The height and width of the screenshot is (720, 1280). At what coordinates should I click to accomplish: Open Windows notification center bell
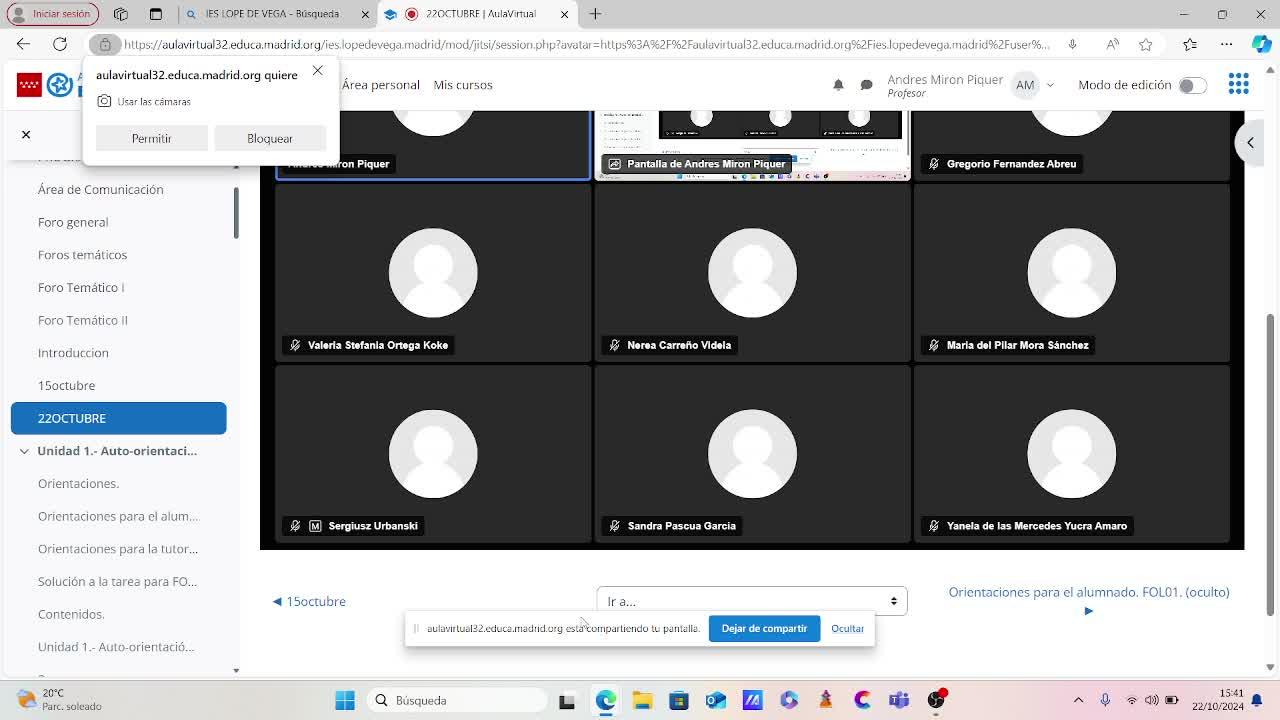click(x=1257, y=700)
